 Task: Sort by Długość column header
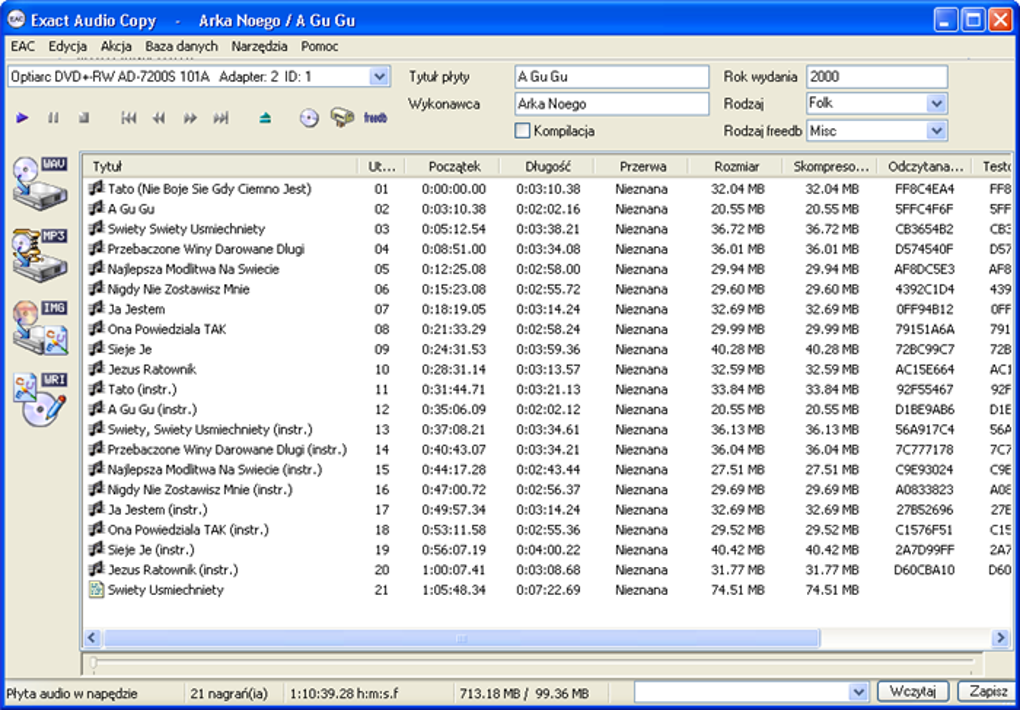pos(548,167)
